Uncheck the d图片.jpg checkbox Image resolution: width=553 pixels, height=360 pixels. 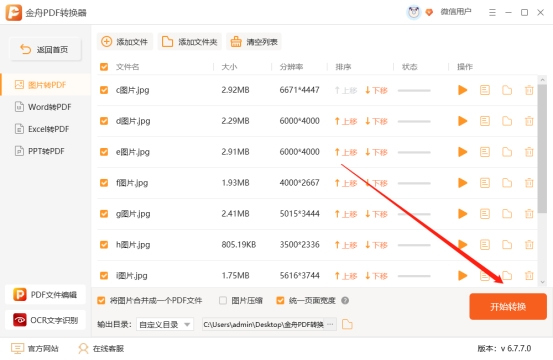pos(104,121)
